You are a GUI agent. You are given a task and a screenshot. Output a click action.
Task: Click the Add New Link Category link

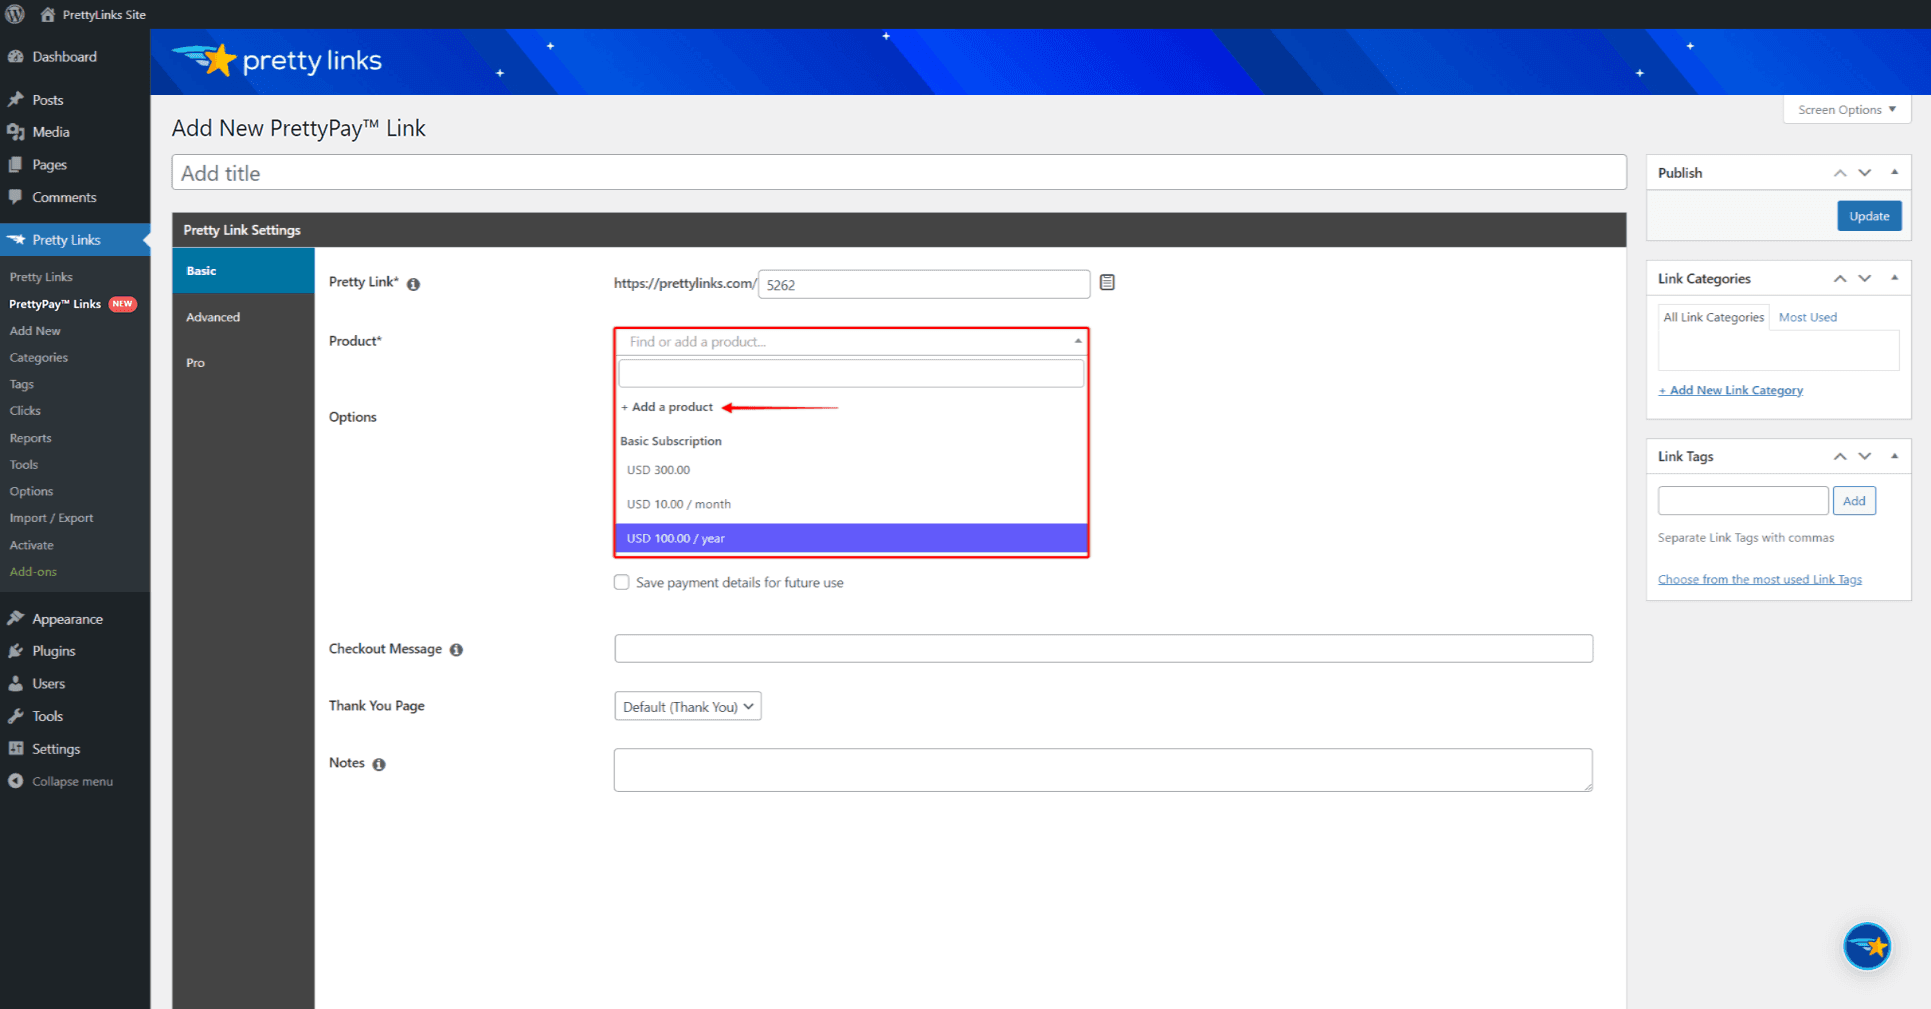pos(1730,390)
